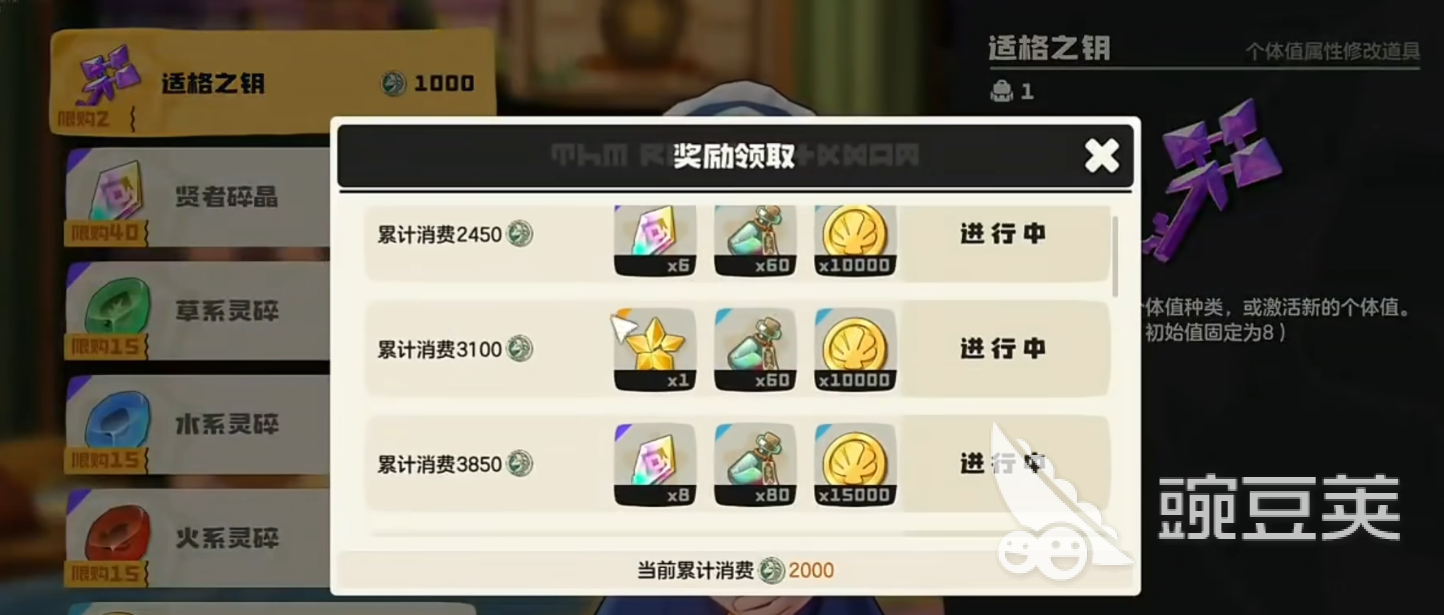Click 进行中 status for 累计消费3100
Viewport: 1444px width, 615px height.
click(x=1003, y=348)
